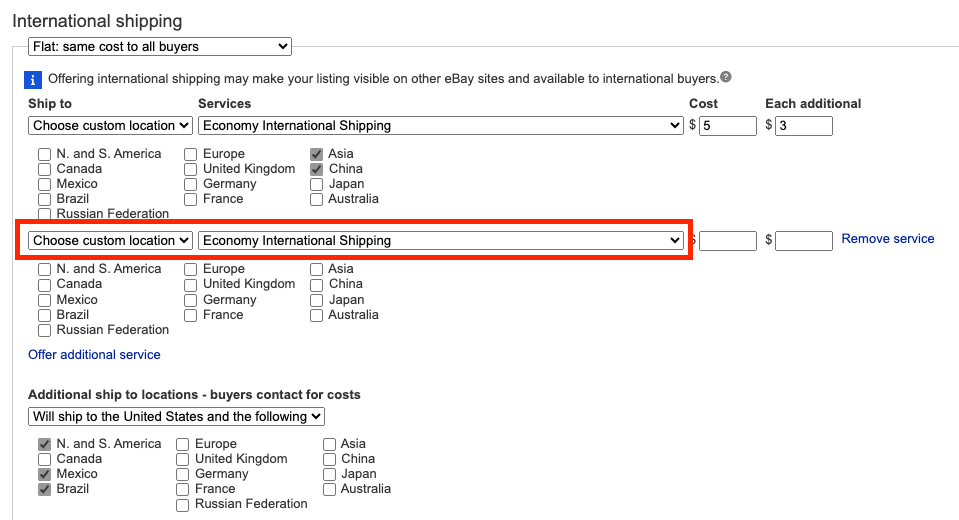This screenshot has width=959, height=520.
Task: Click the first service Cost field showing 5
Action: pyautogui.click(x=728, y=126)
